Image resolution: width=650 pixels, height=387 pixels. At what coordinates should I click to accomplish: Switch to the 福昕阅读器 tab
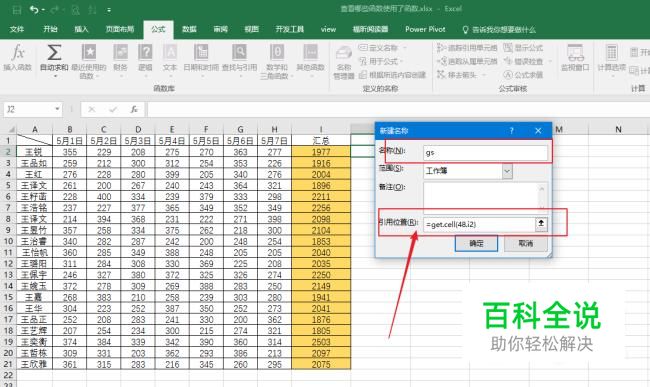click(370, 29)
